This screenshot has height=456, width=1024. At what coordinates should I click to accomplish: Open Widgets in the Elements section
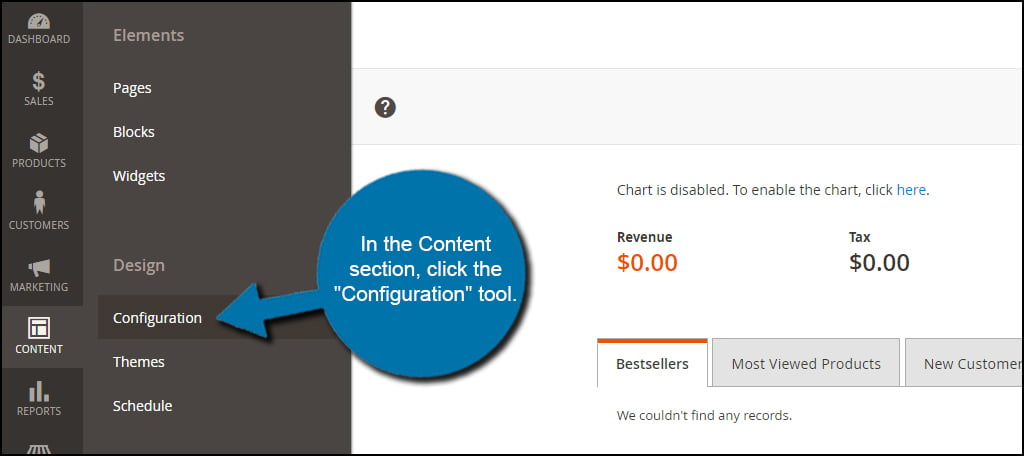coord(139,176)
